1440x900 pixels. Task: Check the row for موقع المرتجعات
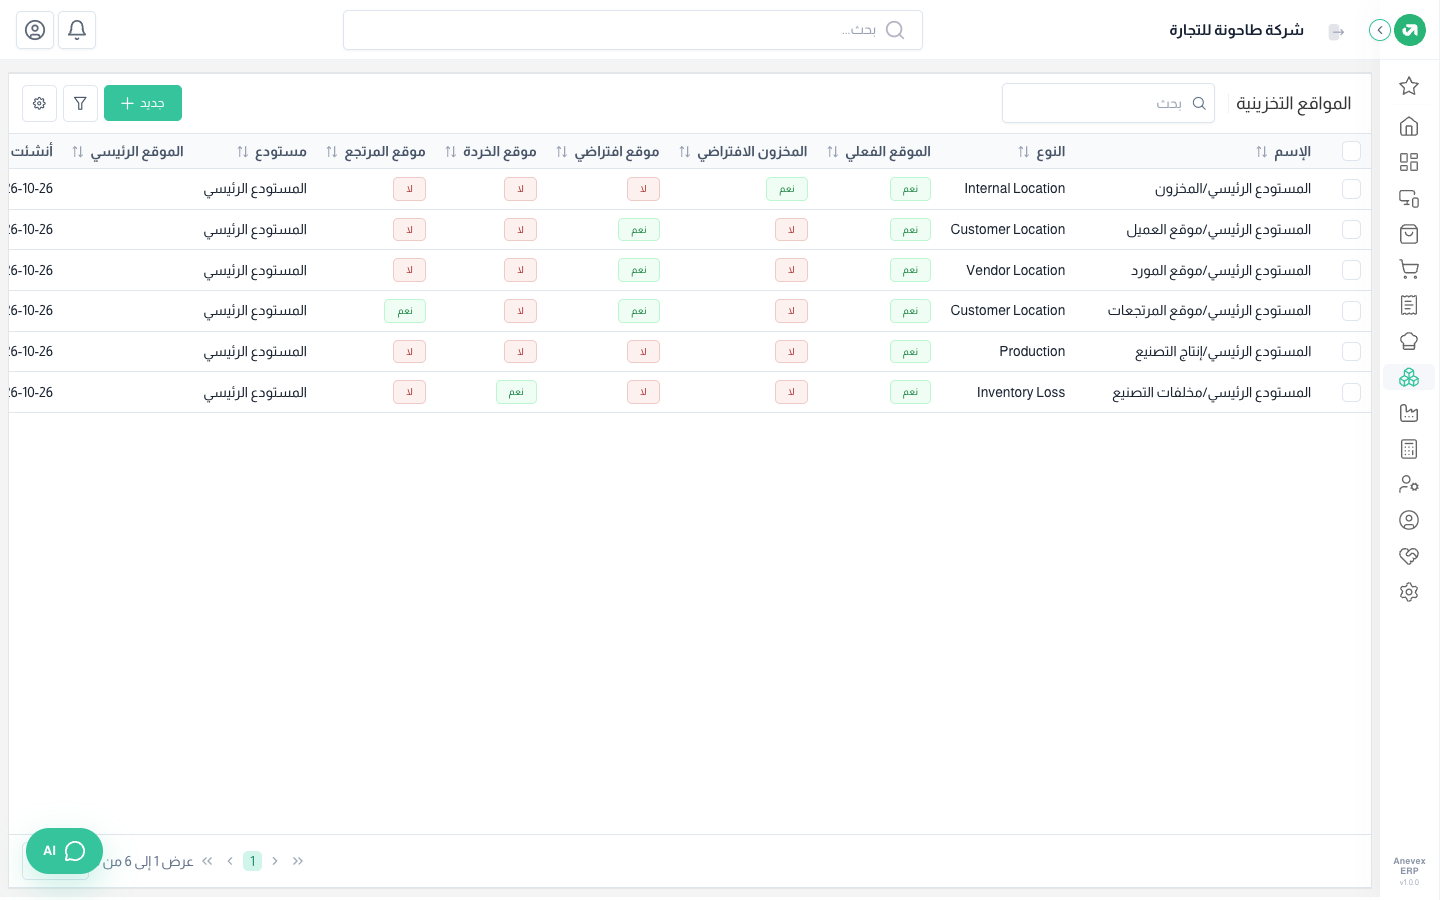[1351, 311]
